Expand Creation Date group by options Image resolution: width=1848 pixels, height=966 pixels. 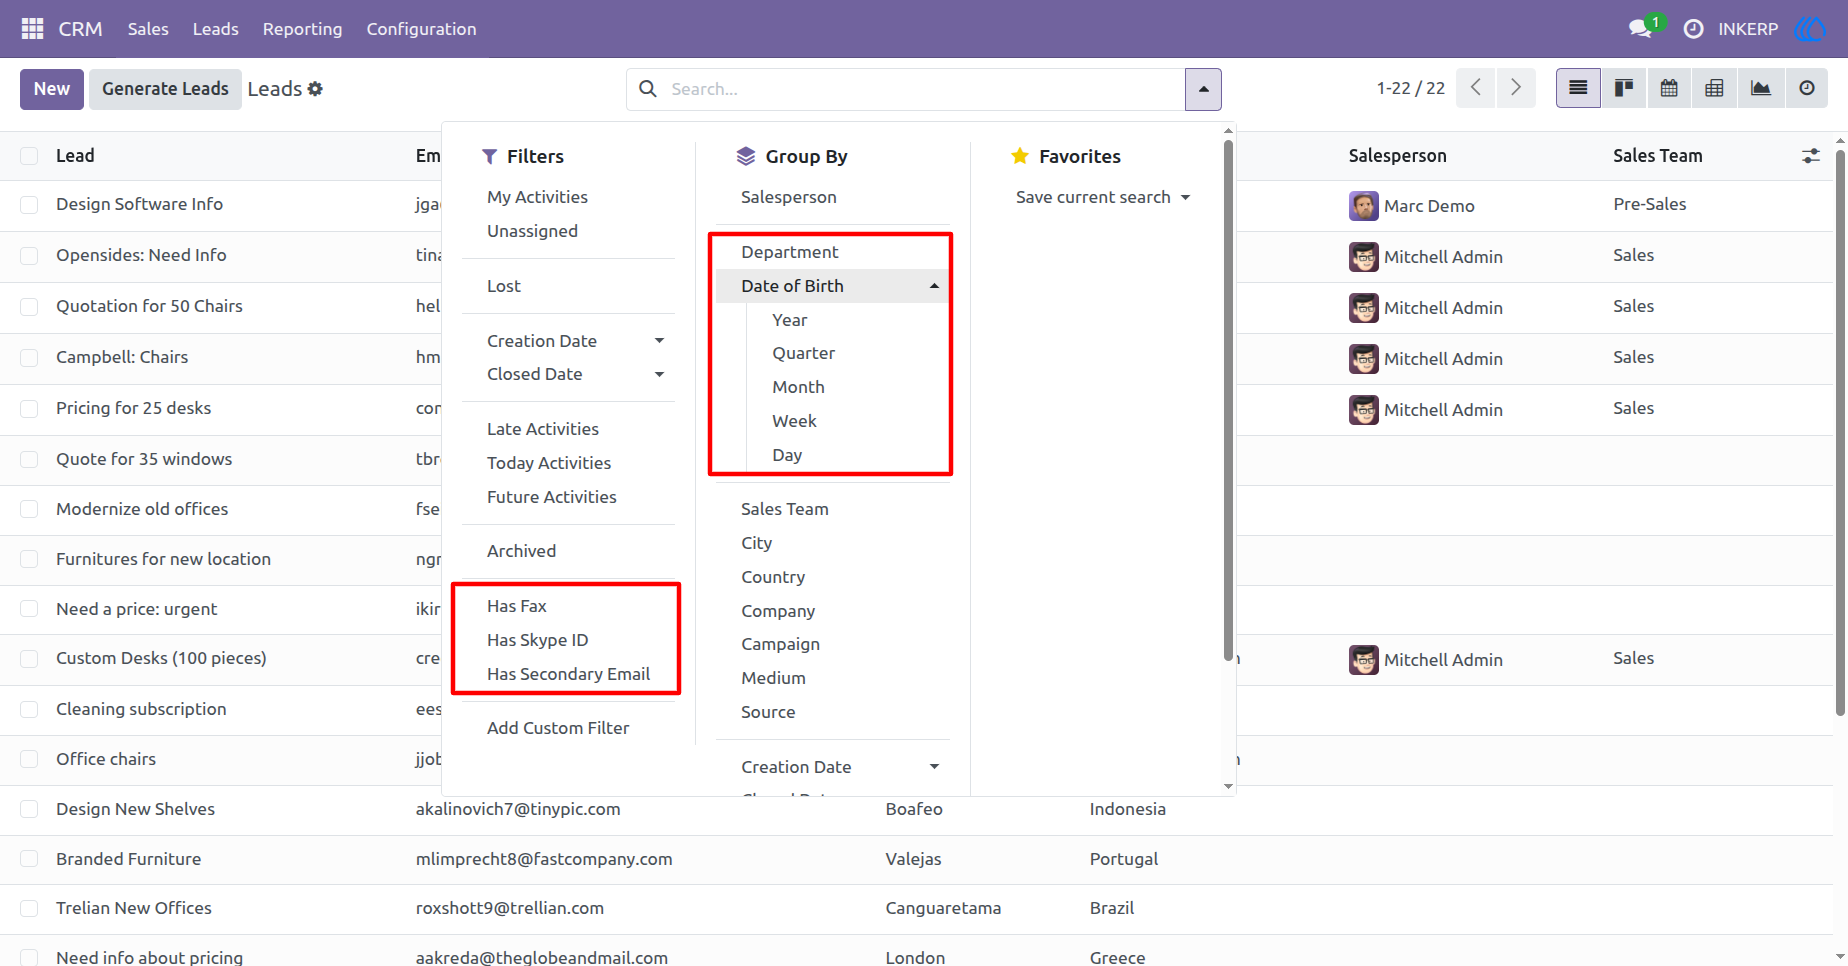coord(934,767)
